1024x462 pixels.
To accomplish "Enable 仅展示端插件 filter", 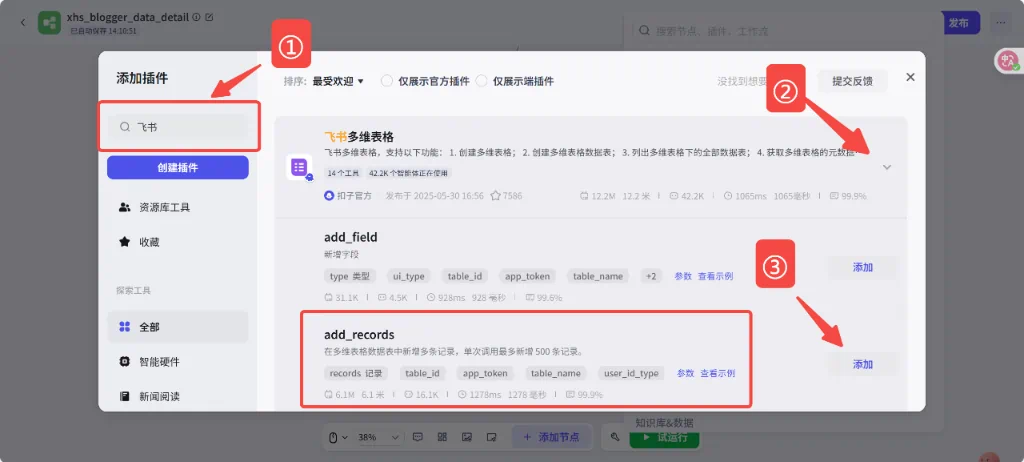I will pyautogui.click(x=482, y=81).
